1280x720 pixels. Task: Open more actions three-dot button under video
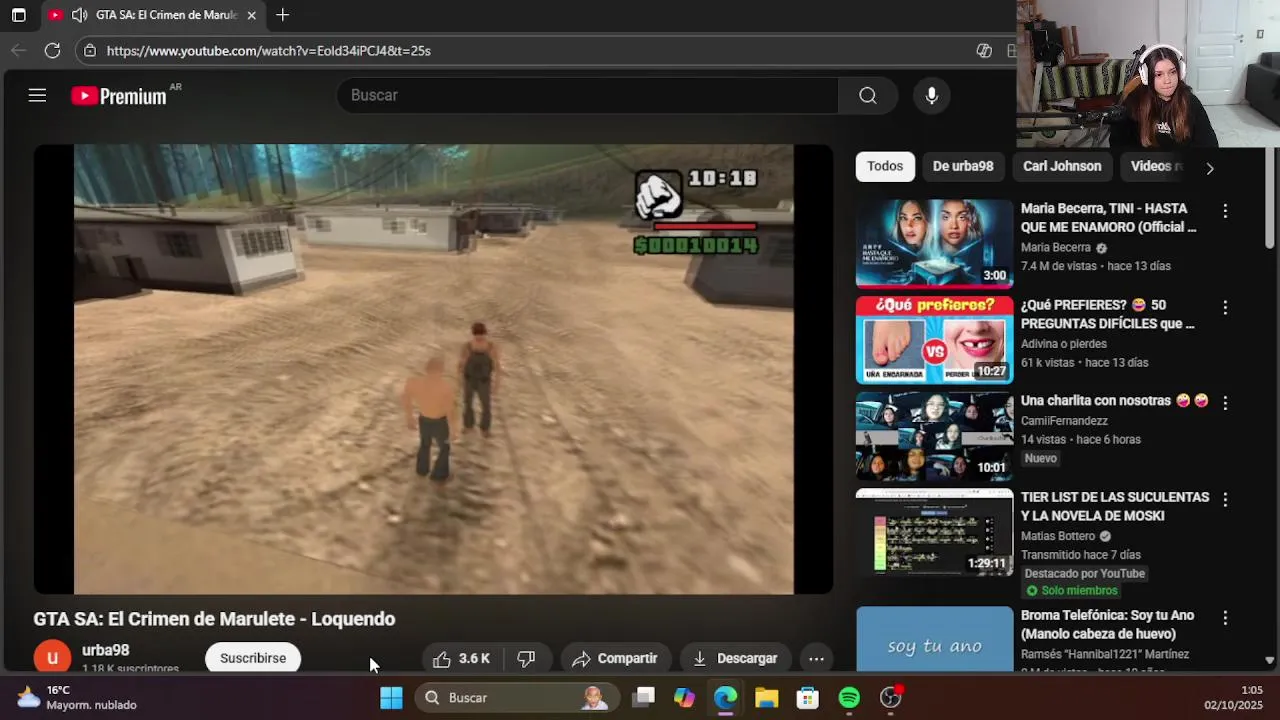click(816, 658)
